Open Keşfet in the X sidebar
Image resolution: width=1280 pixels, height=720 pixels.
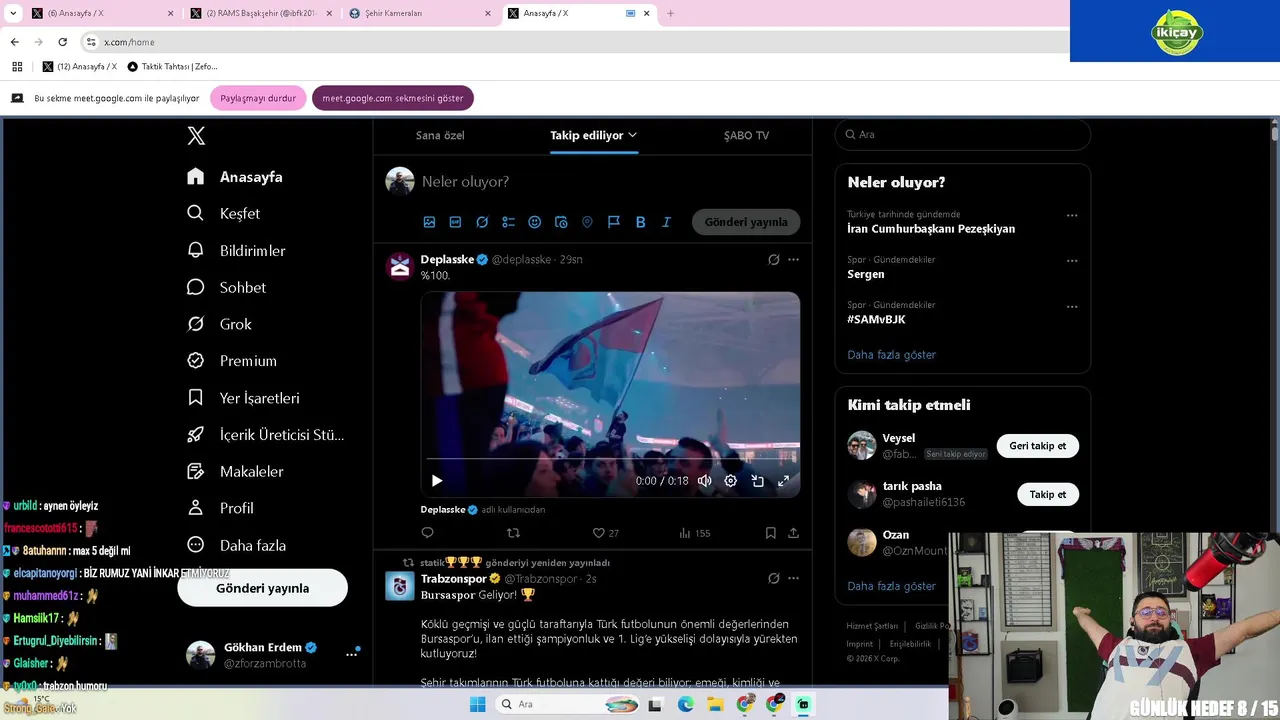click(224, 213)
